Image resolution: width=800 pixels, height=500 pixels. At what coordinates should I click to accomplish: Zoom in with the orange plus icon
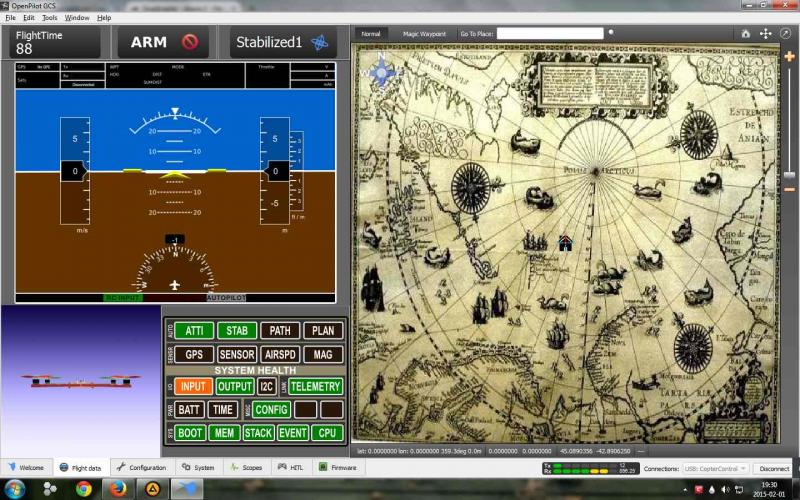(x=790, y=56)
